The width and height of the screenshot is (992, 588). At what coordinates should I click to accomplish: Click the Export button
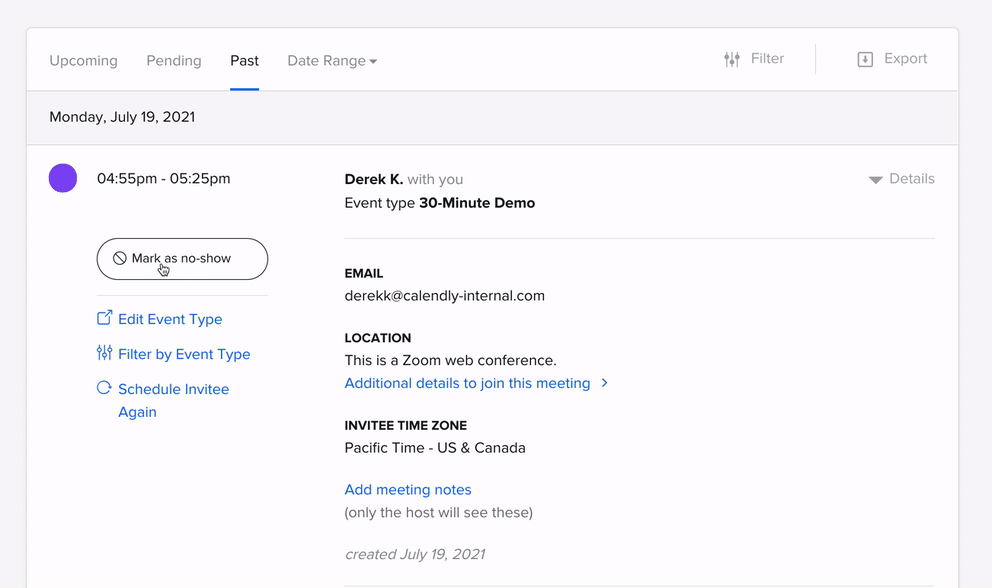click(x=891, y=59)
